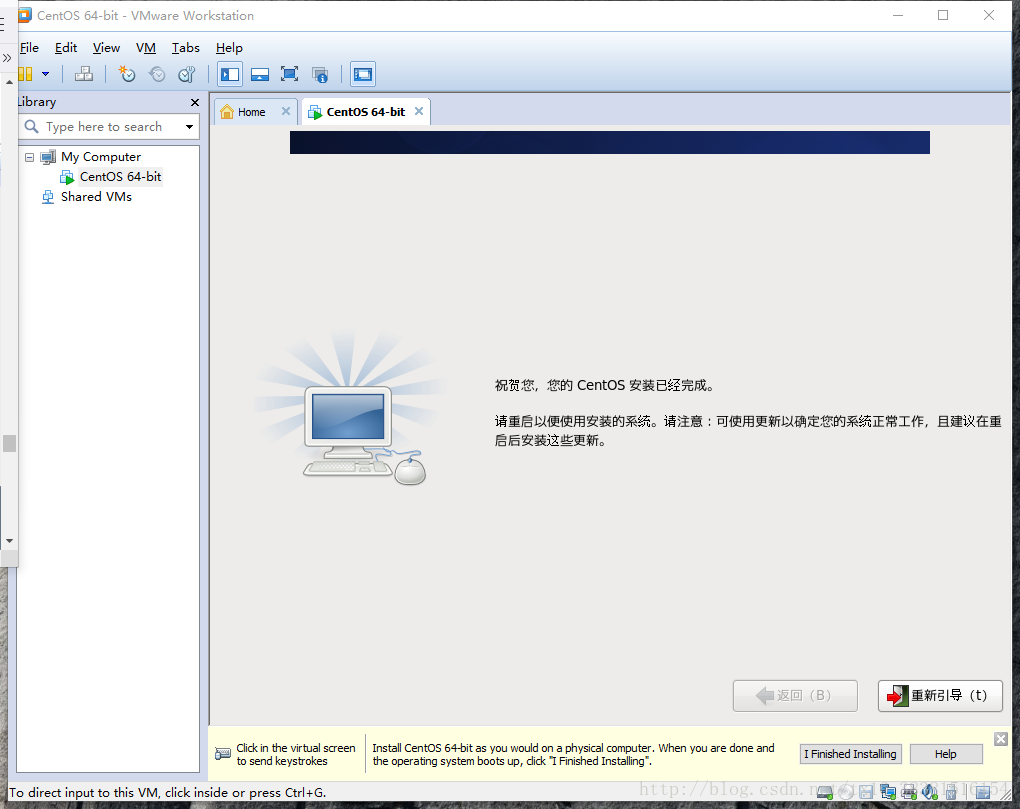Open the library search dropdown arrow
Screen dimensions: 1020x809
189,127
